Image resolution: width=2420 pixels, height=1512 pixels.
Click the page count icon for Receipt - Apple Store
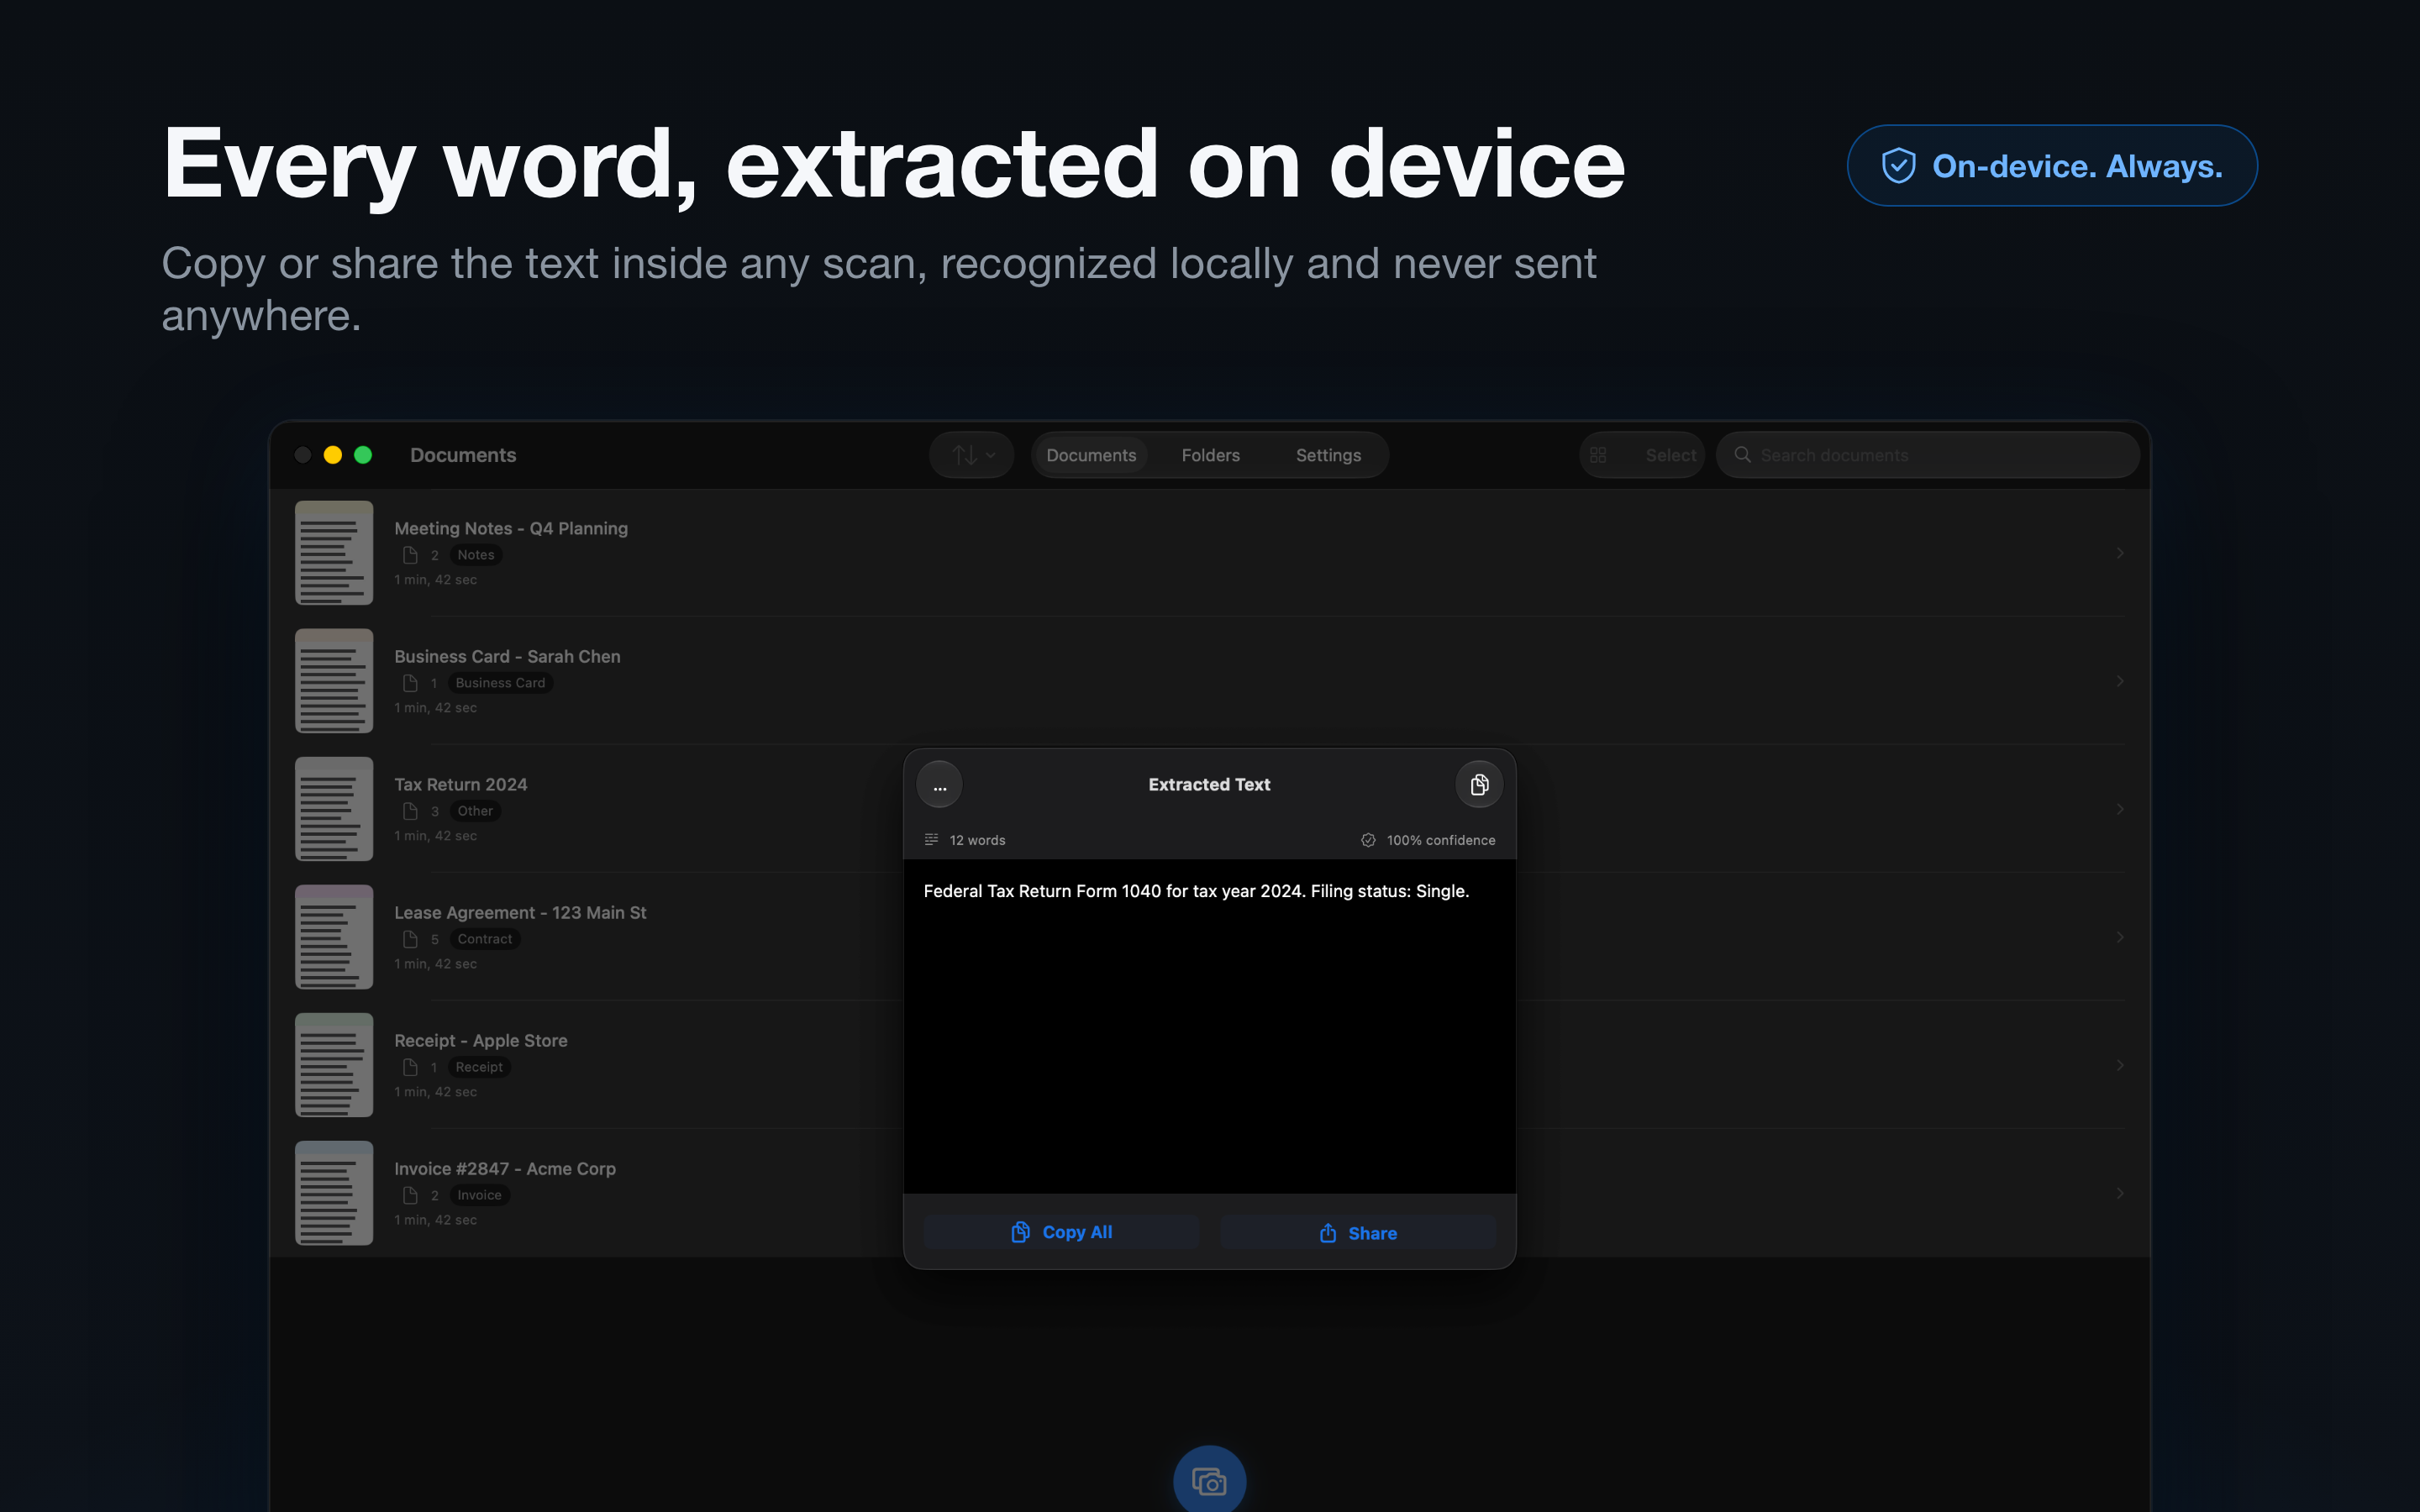coord(410,1067)
